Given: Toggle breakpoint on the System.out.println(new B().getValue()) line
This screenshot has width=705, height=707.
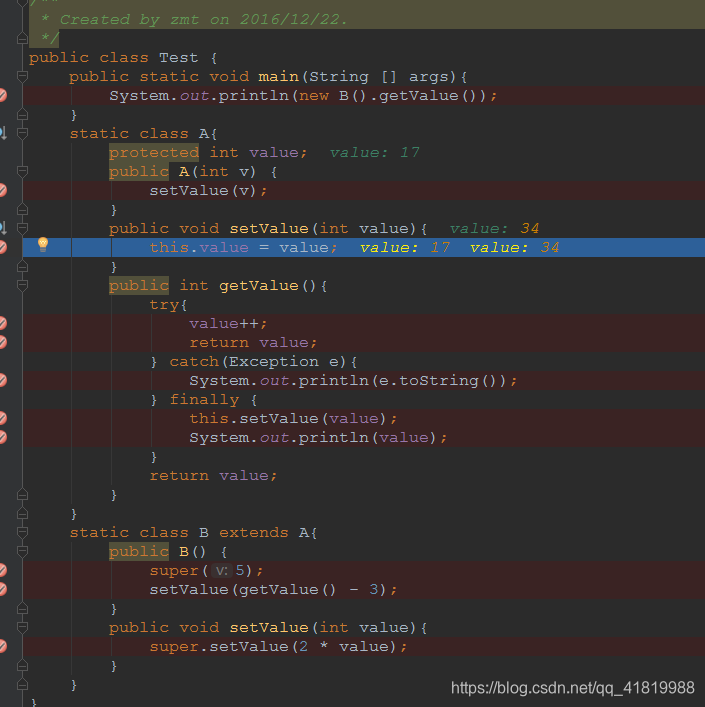Looking at the screenshot, I should pyautogui.click(x=2, y=96).
